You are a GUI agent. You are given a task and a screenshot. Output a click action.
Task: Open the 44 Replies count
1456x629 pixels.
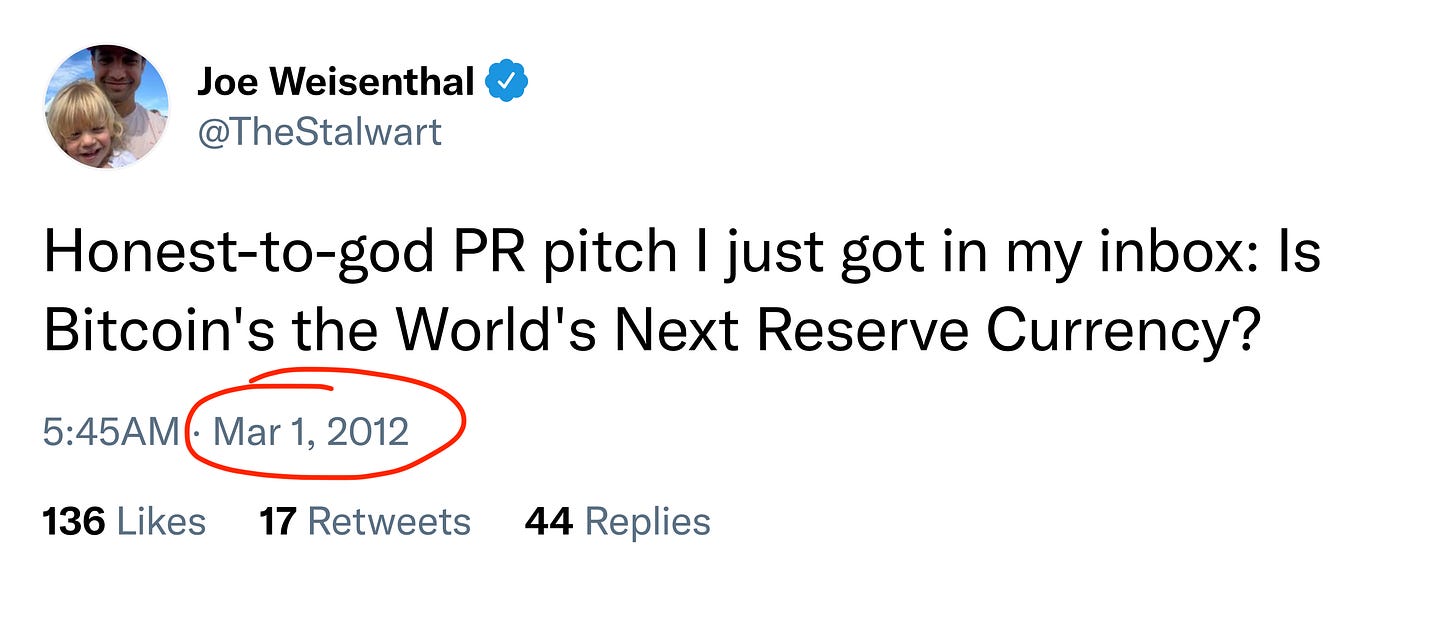(617, 521)
